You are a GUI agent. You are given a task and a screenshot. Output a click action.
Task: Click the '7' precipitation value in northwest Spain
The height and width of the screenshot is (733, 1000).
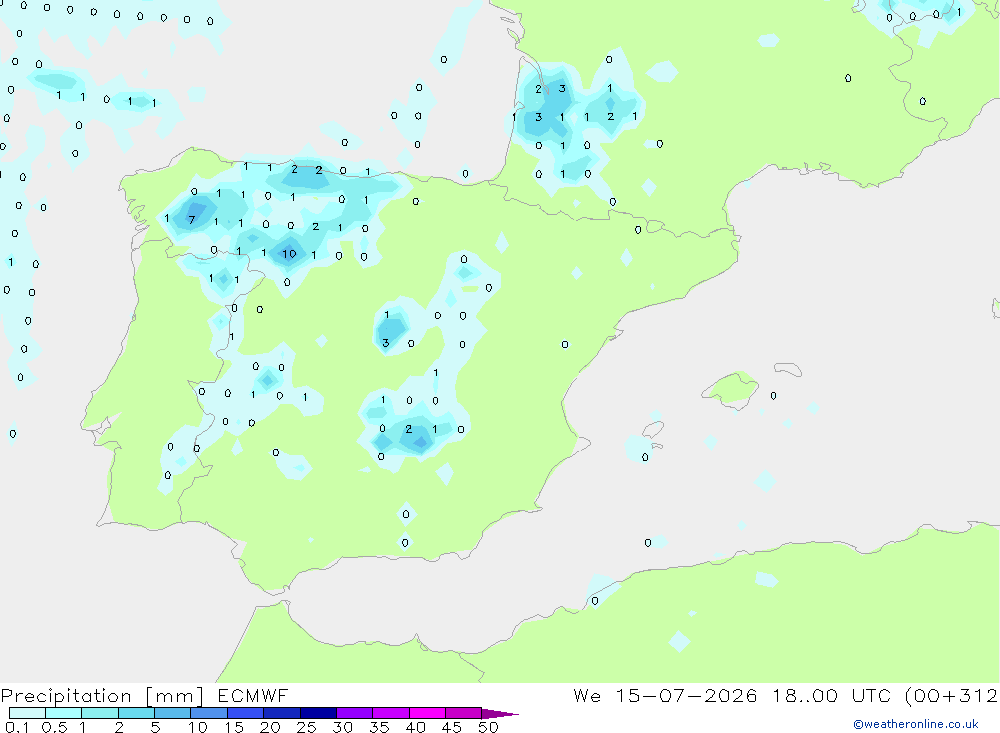(x=191, y=220)
